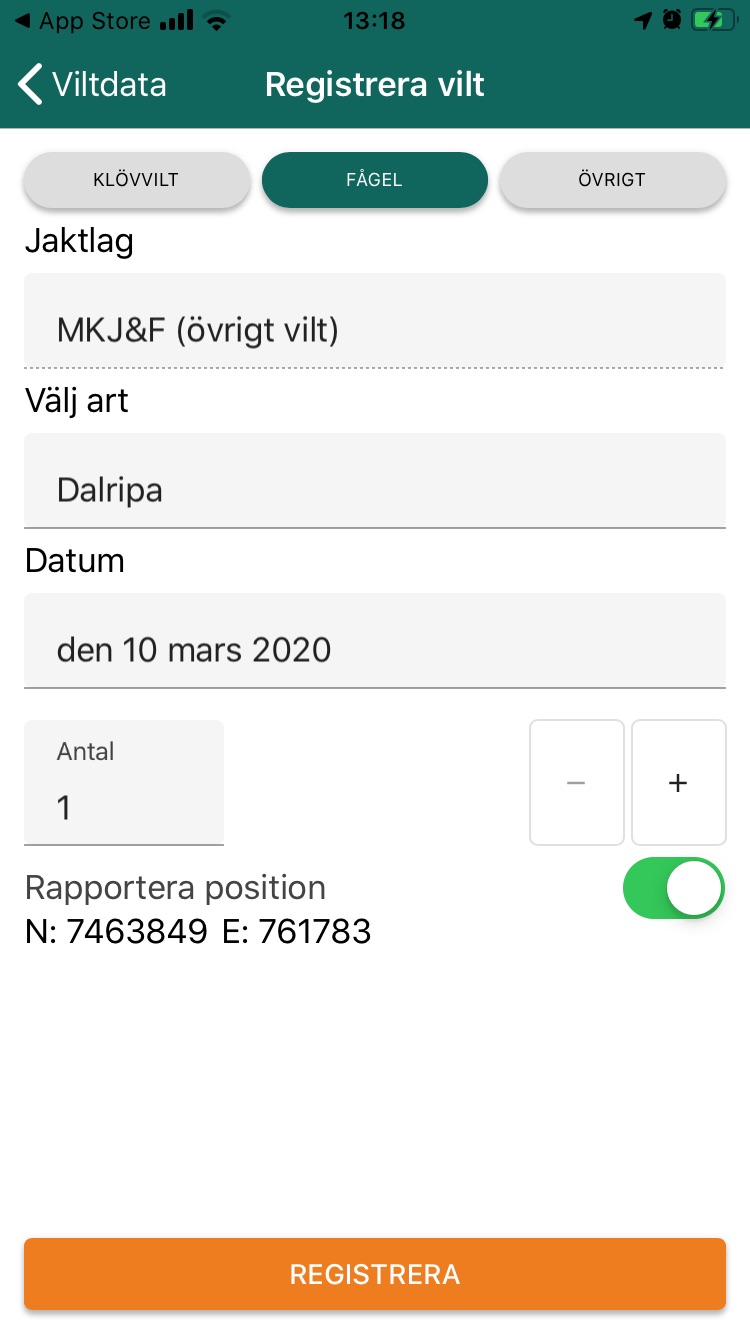This screenshot has width=750, height=1334.
Task: Return to App Store via breadcrumb
Action: click(x=82, y=20)
